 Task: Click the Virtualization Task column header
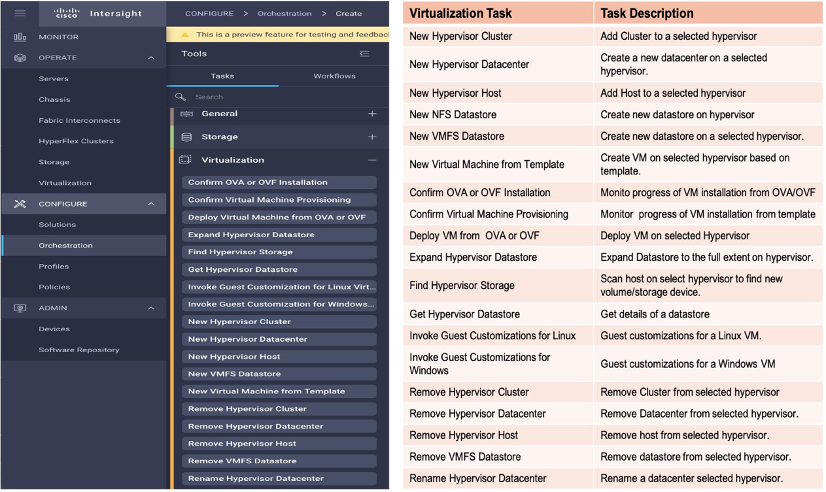tap(498, 13)
